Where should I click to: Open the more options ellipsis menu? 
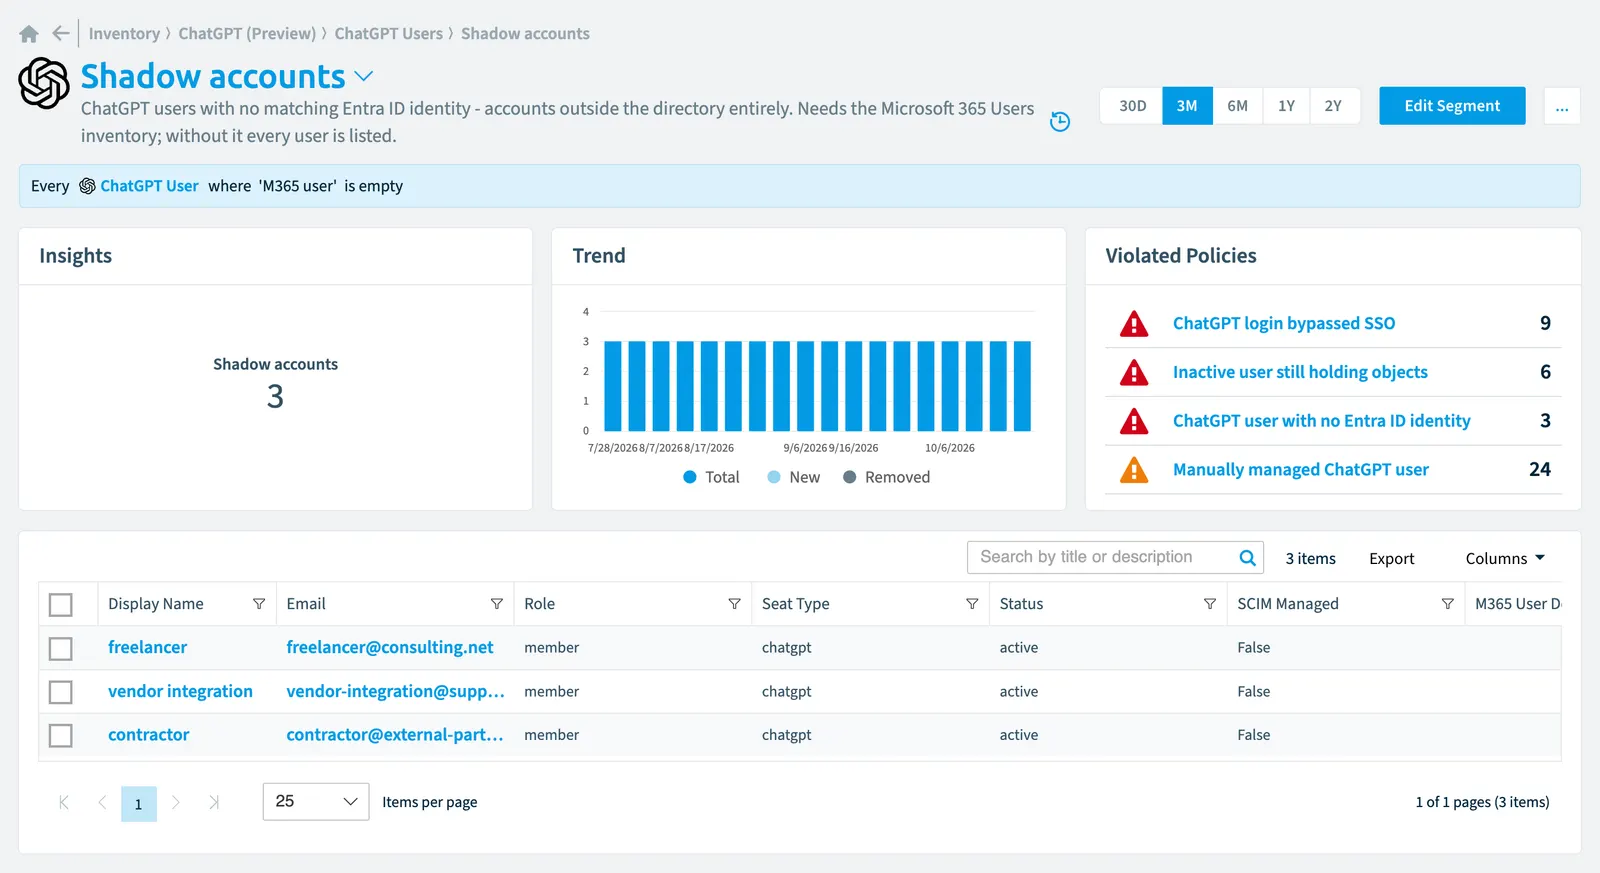point(1562,106)
